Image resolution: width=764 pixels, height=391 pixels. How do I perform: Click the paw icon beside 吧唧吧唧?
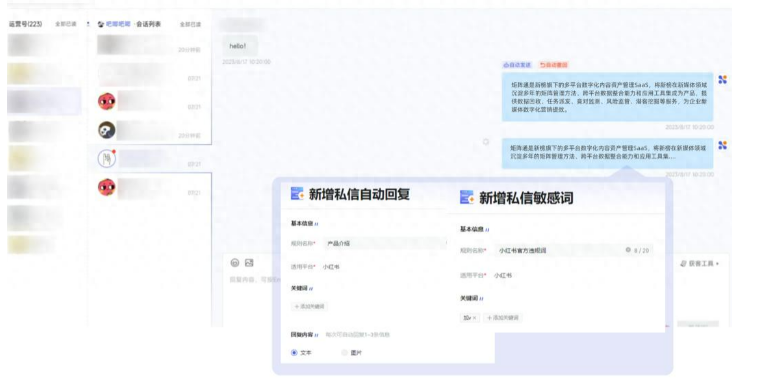pos(101,24)
